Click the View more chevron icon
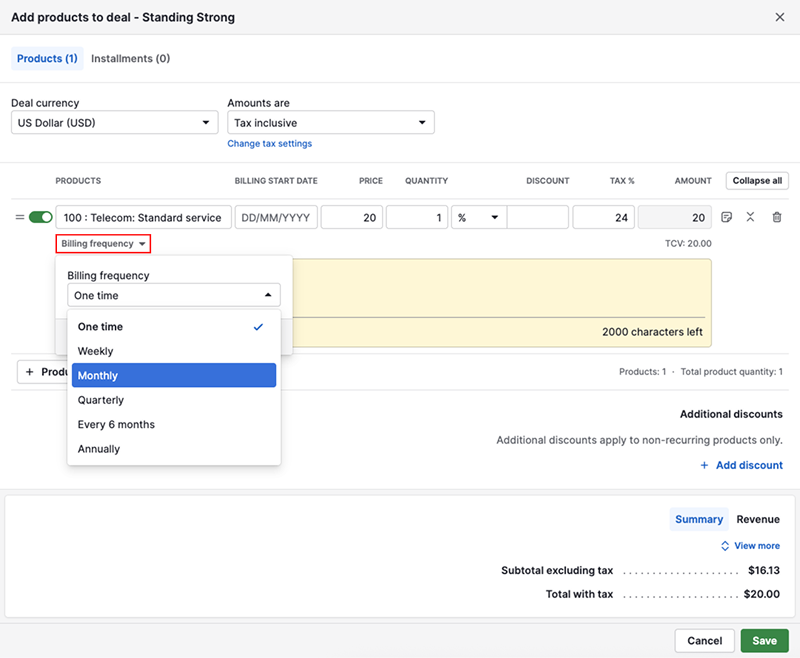800x658 pixels. click(726, 546)
